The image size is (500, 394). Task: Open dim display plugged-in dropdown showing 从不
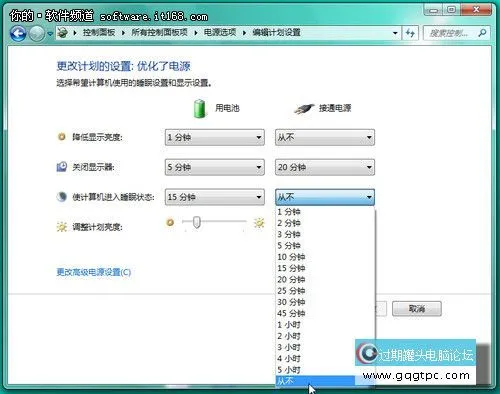tap(325, 137)
